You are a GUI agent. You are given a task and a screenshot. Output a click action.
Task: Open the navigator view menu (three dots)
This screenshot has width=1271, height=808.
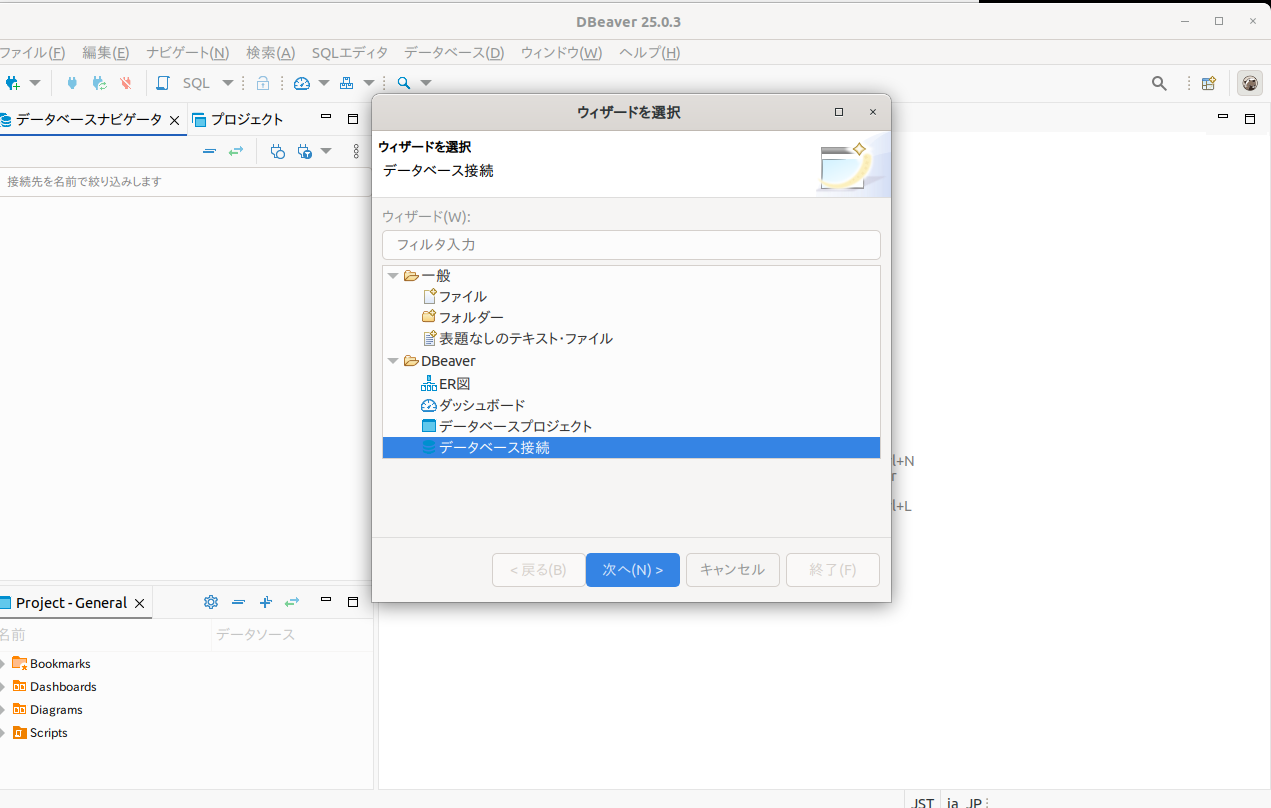(356, 151)
